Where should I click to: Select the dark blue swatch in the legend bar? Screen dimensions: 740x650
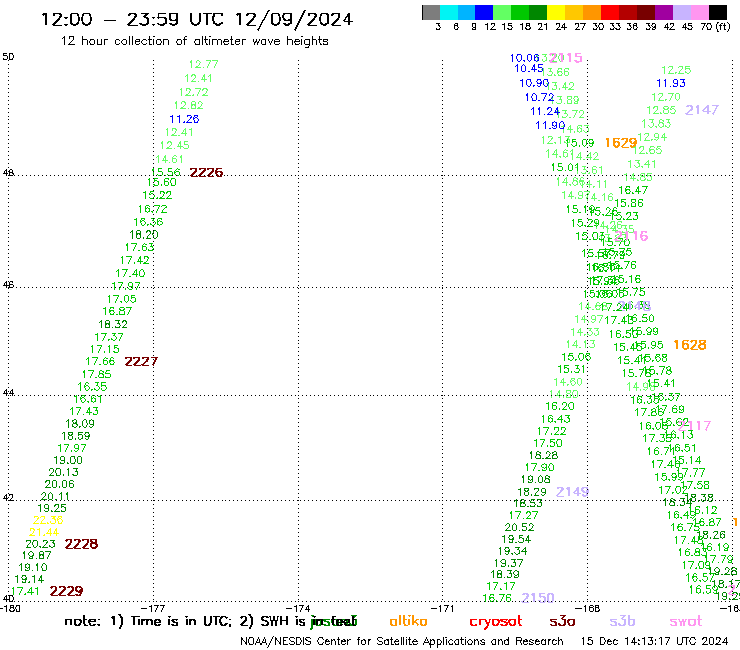(x=484, y=12)
